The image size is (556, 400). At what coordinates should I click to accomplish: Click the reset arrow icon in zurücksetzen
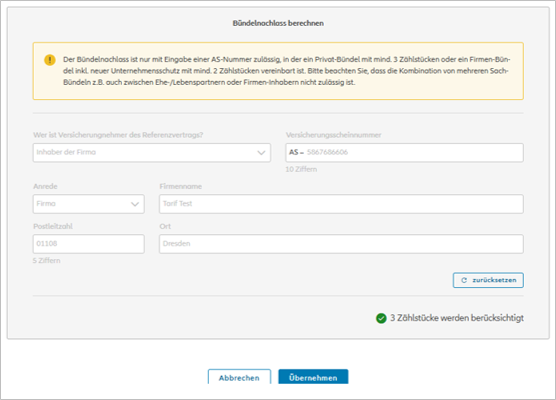pos(464,280)
